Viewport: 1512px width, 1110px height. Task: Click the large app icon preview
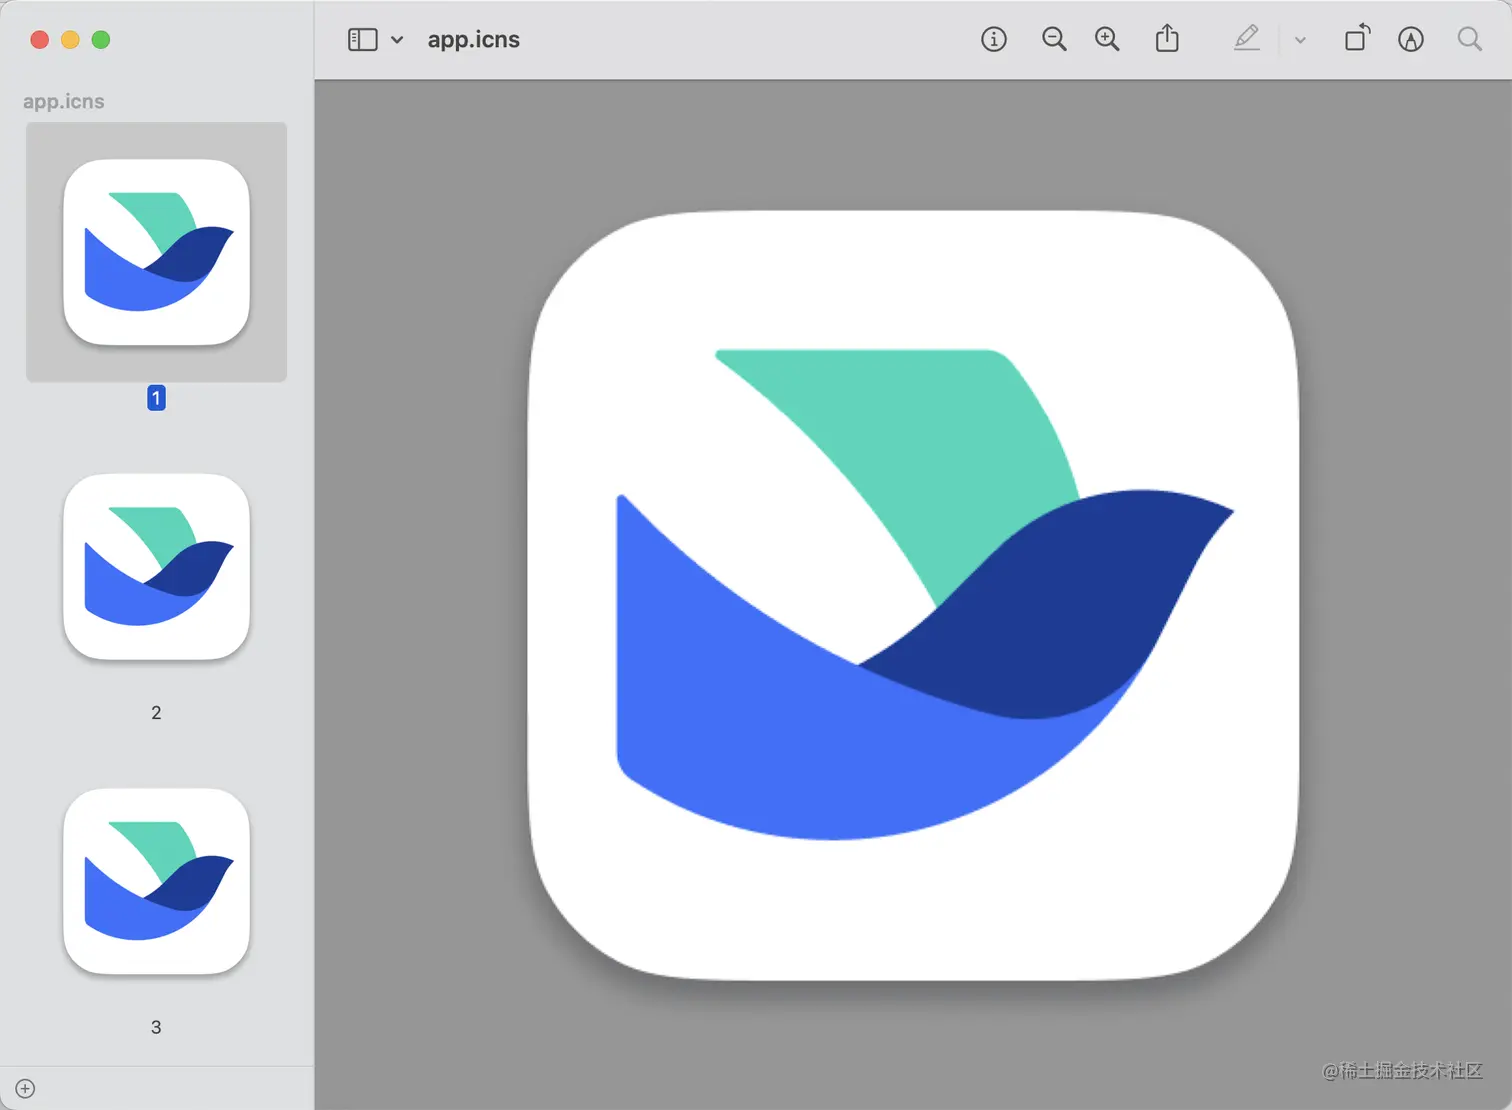[x=913, y=595]
